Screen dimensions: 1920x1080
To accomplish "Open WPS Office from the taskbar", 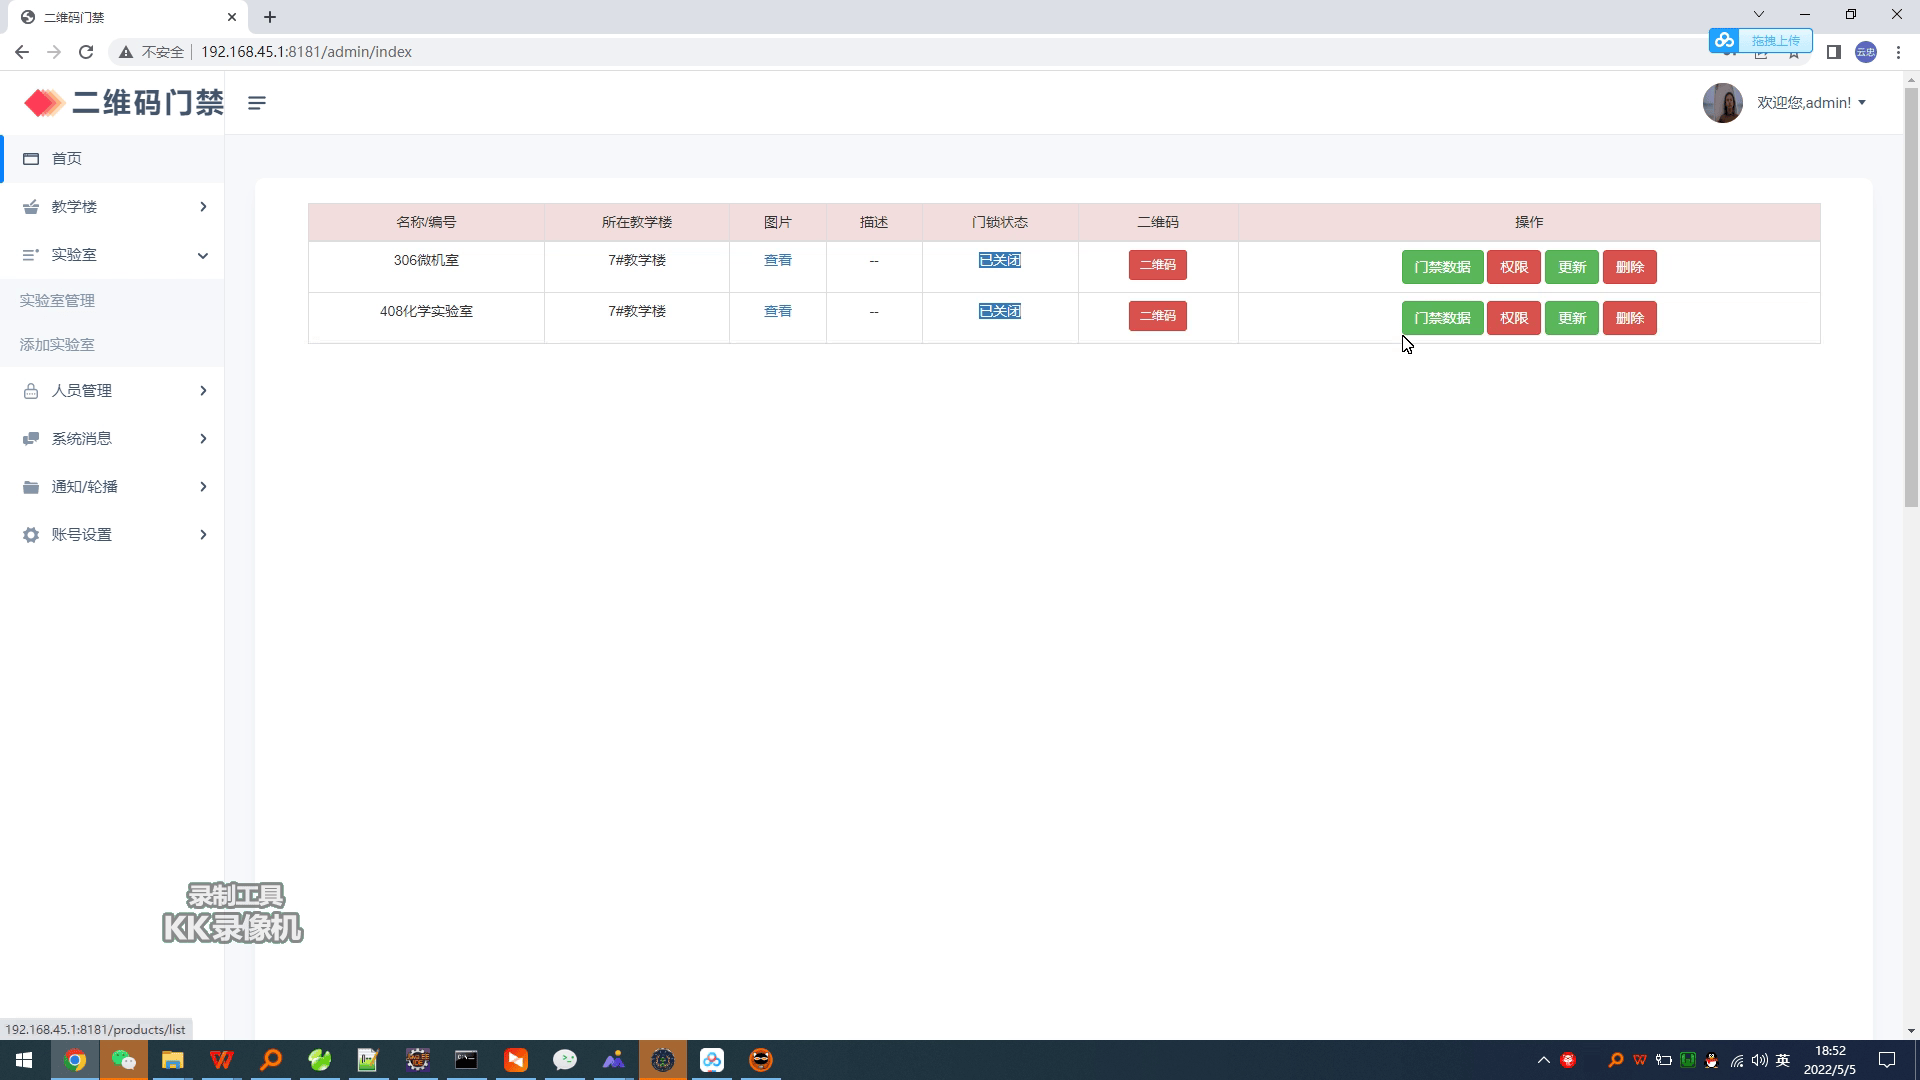I will click(222, 1060).
